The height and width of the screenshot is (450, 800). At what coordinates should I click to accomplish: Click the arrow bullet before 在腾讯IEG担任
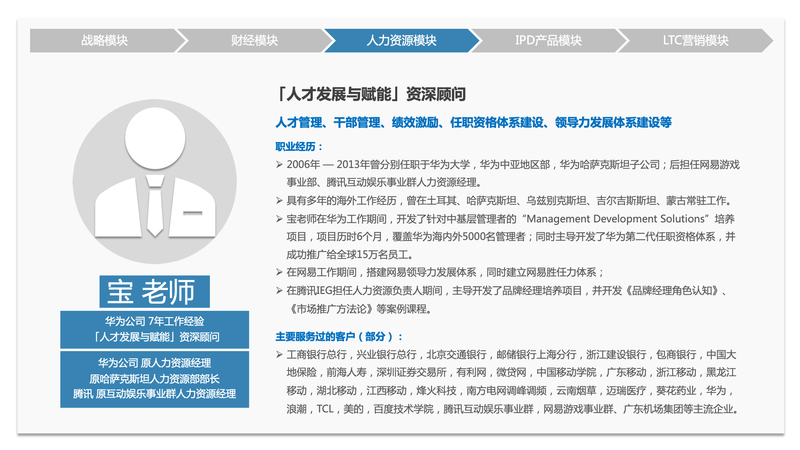point(279,290)
